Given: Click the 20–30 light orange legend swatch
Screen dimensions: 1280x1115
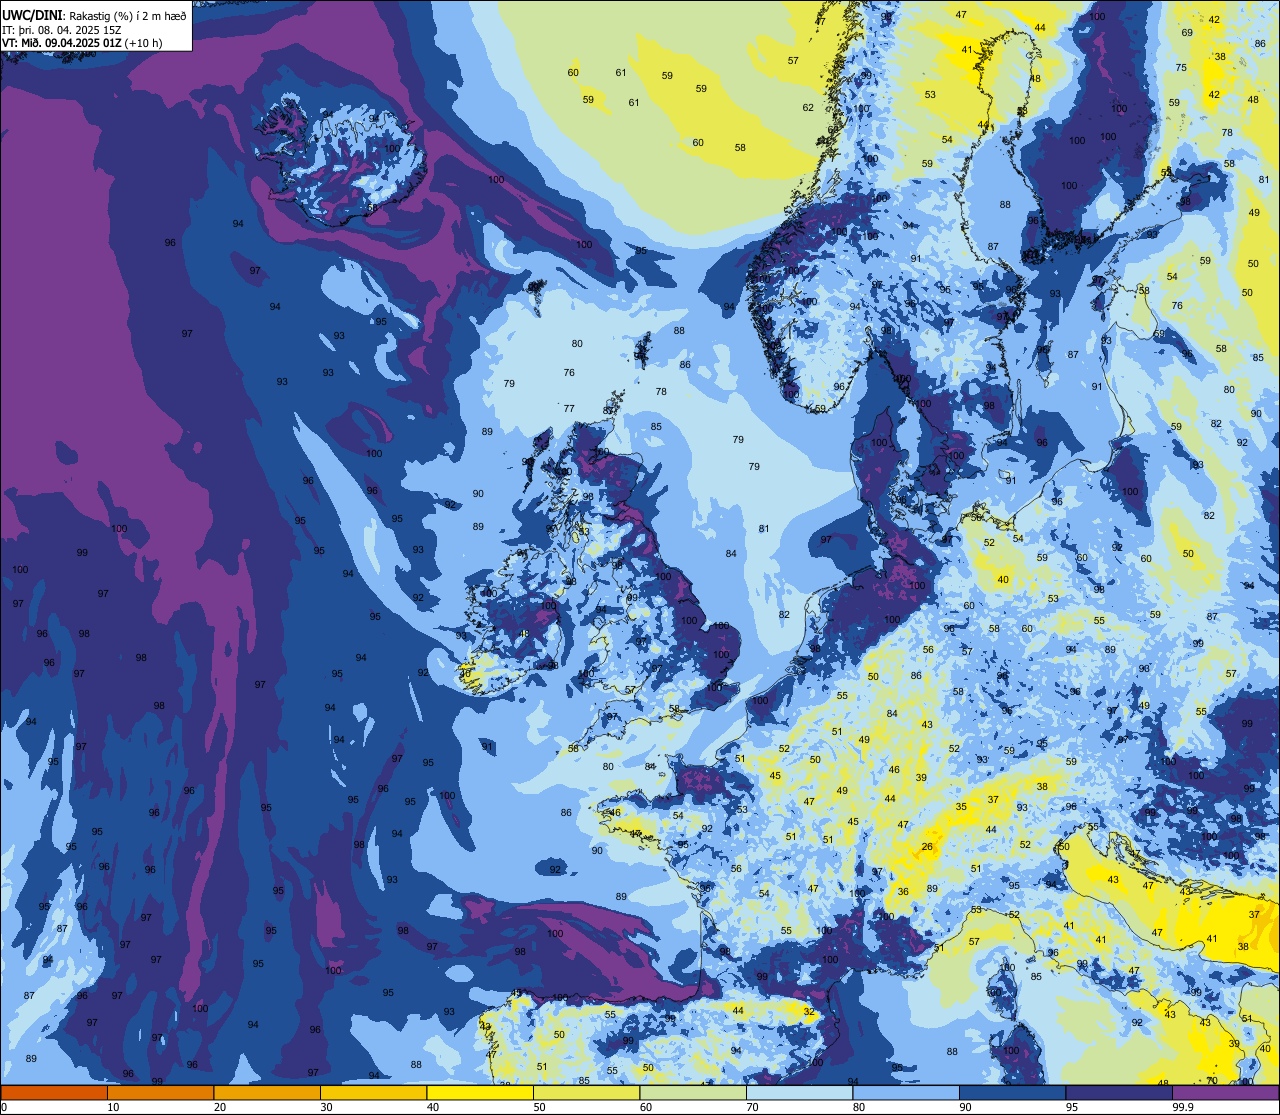Looking at the screenshot, I should point(267,1093).
